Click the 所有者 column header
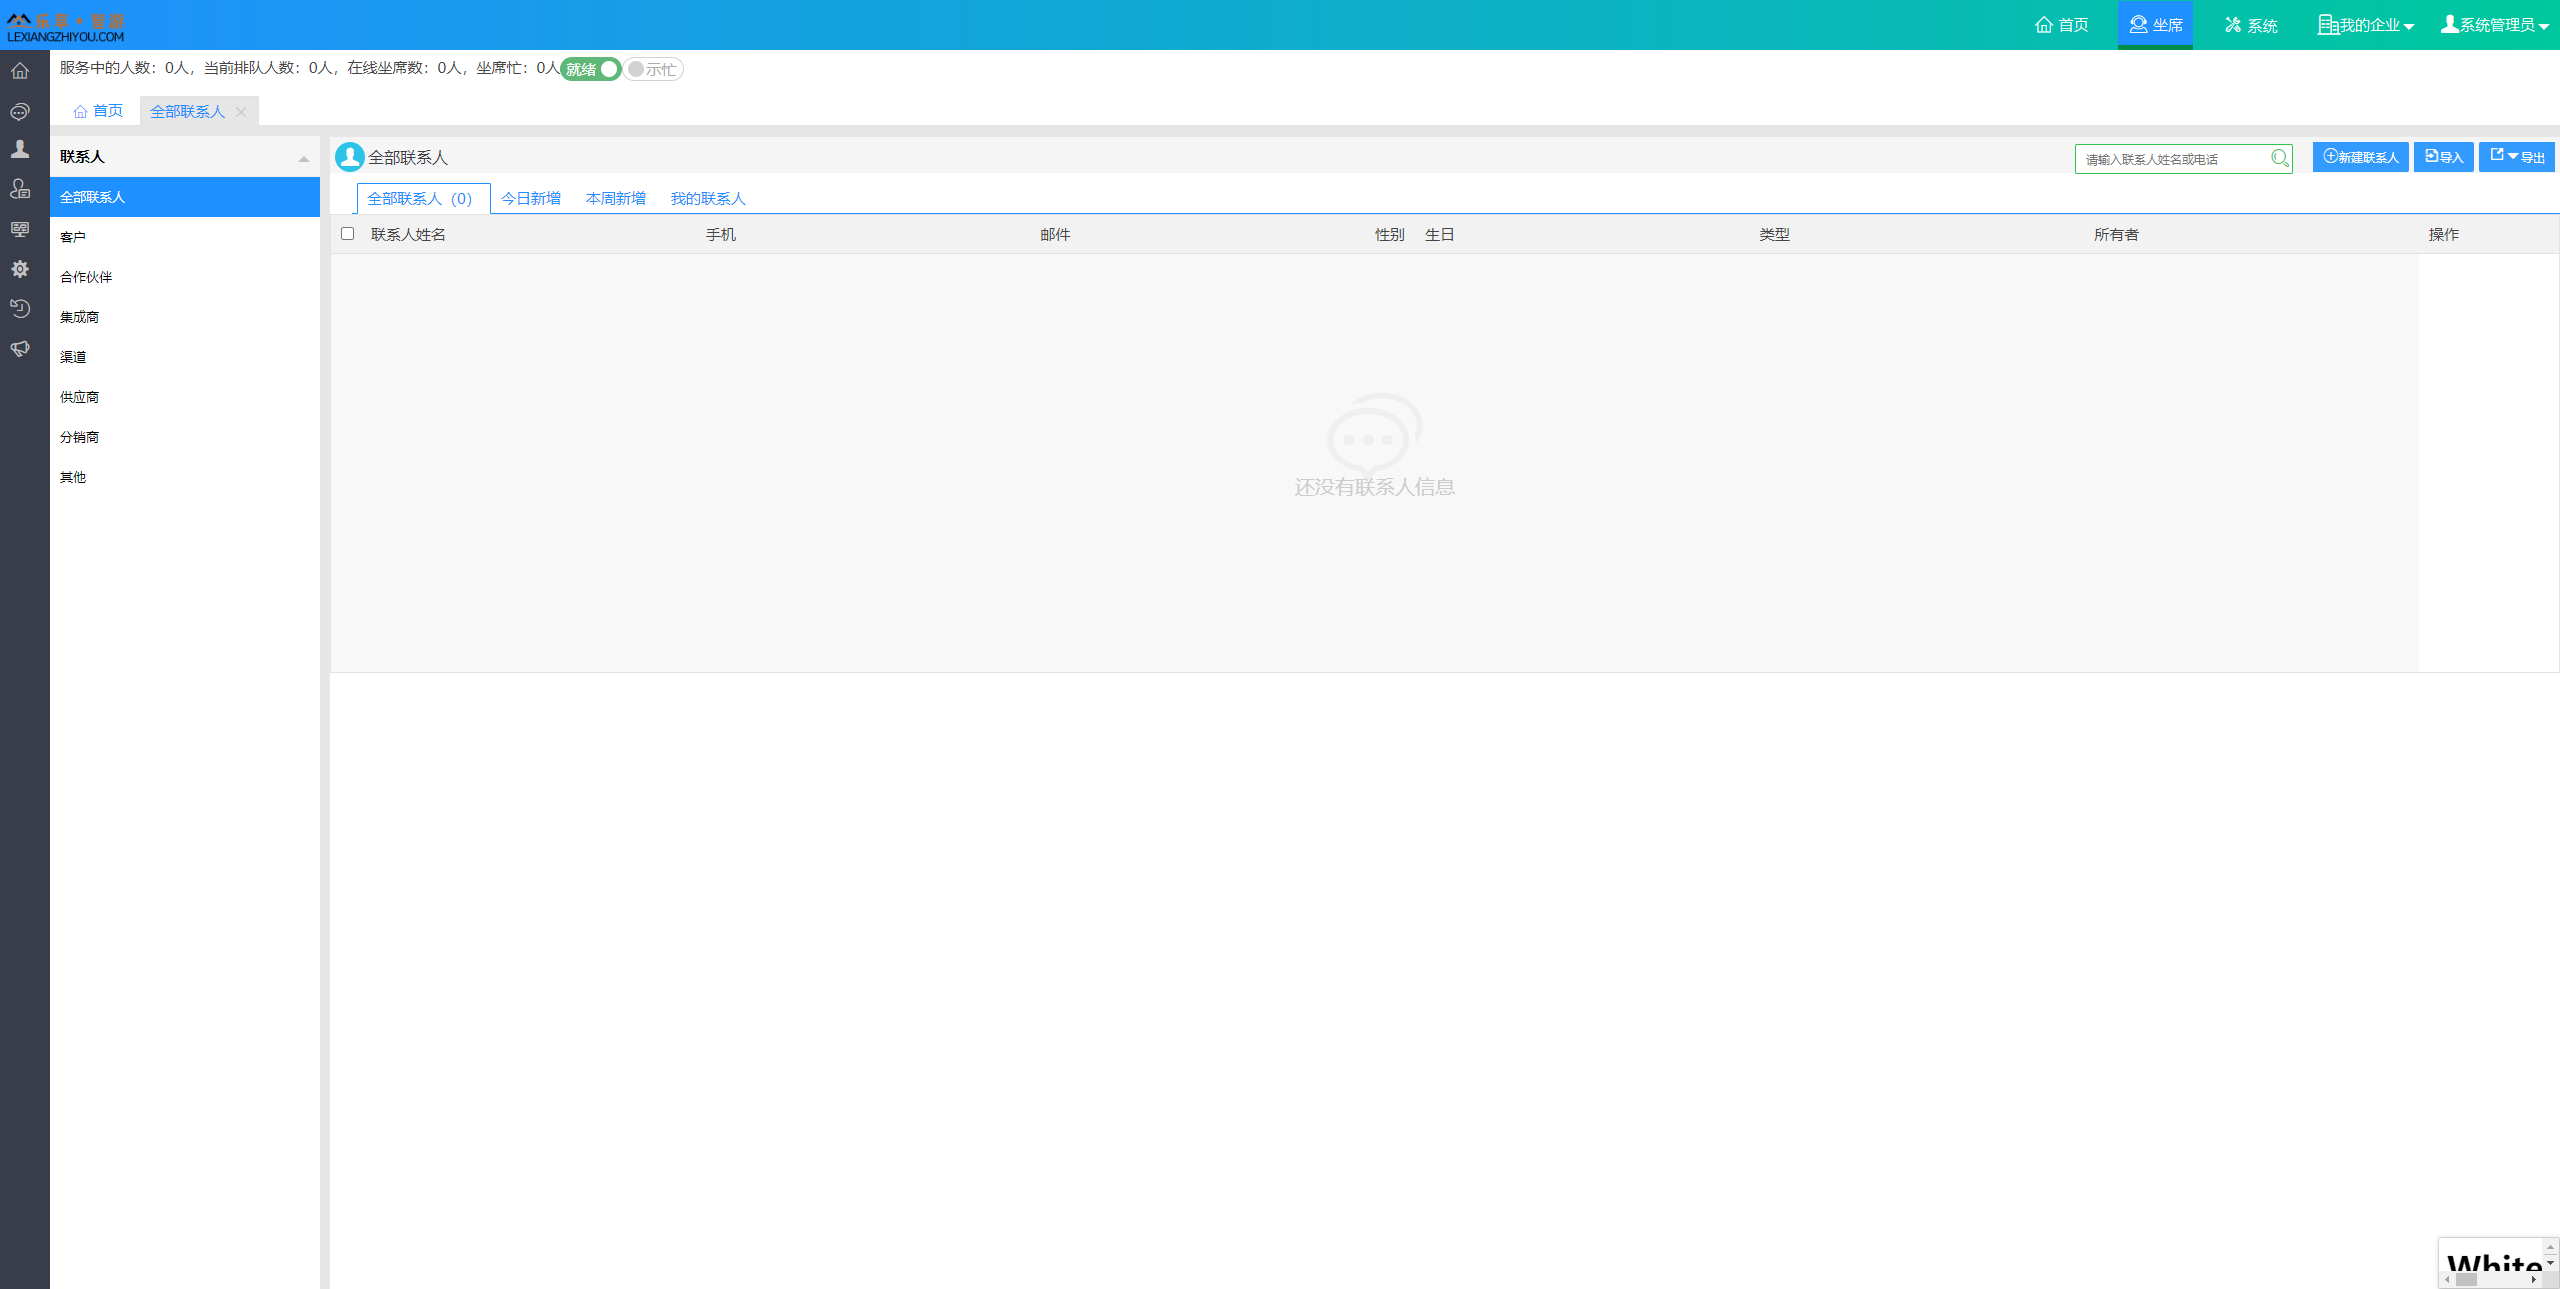The width and height of the screenshot is (2560, 1289). tap(2116, 234)
